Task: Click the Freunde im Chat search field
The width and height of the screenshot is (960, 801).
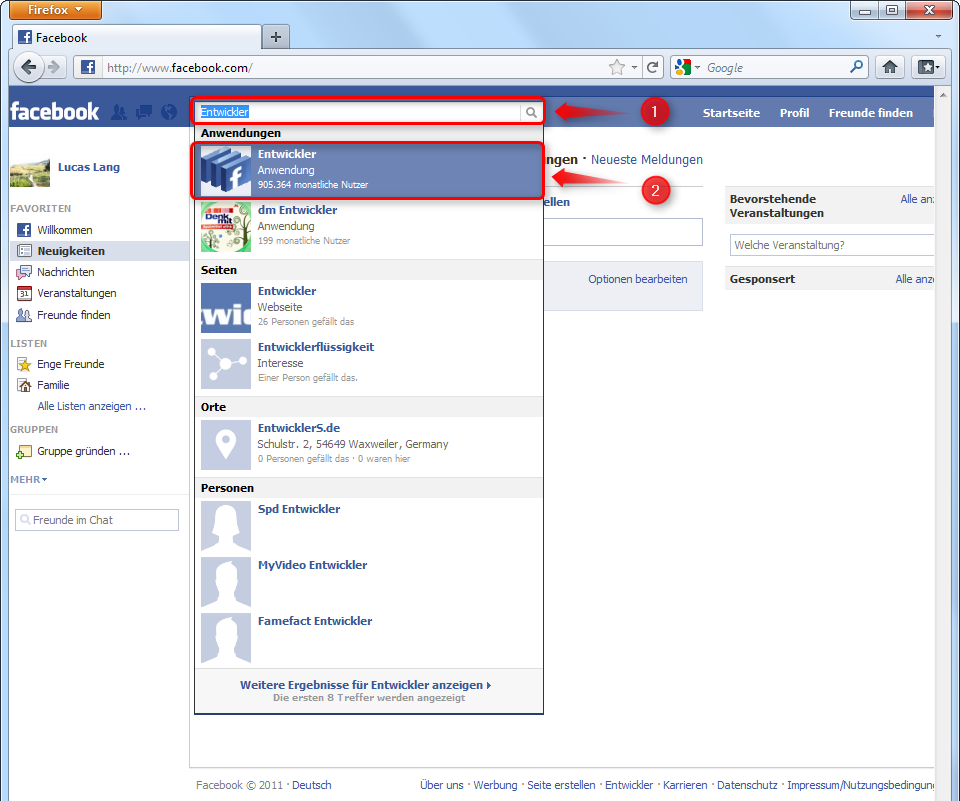Action: click(97, 520)
